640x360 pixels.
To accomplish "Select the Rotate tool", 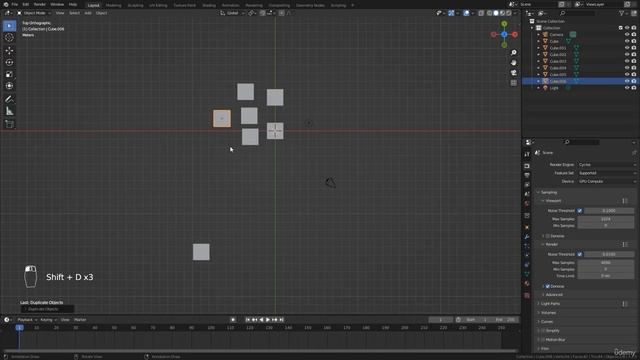I will tap(9, 62).
